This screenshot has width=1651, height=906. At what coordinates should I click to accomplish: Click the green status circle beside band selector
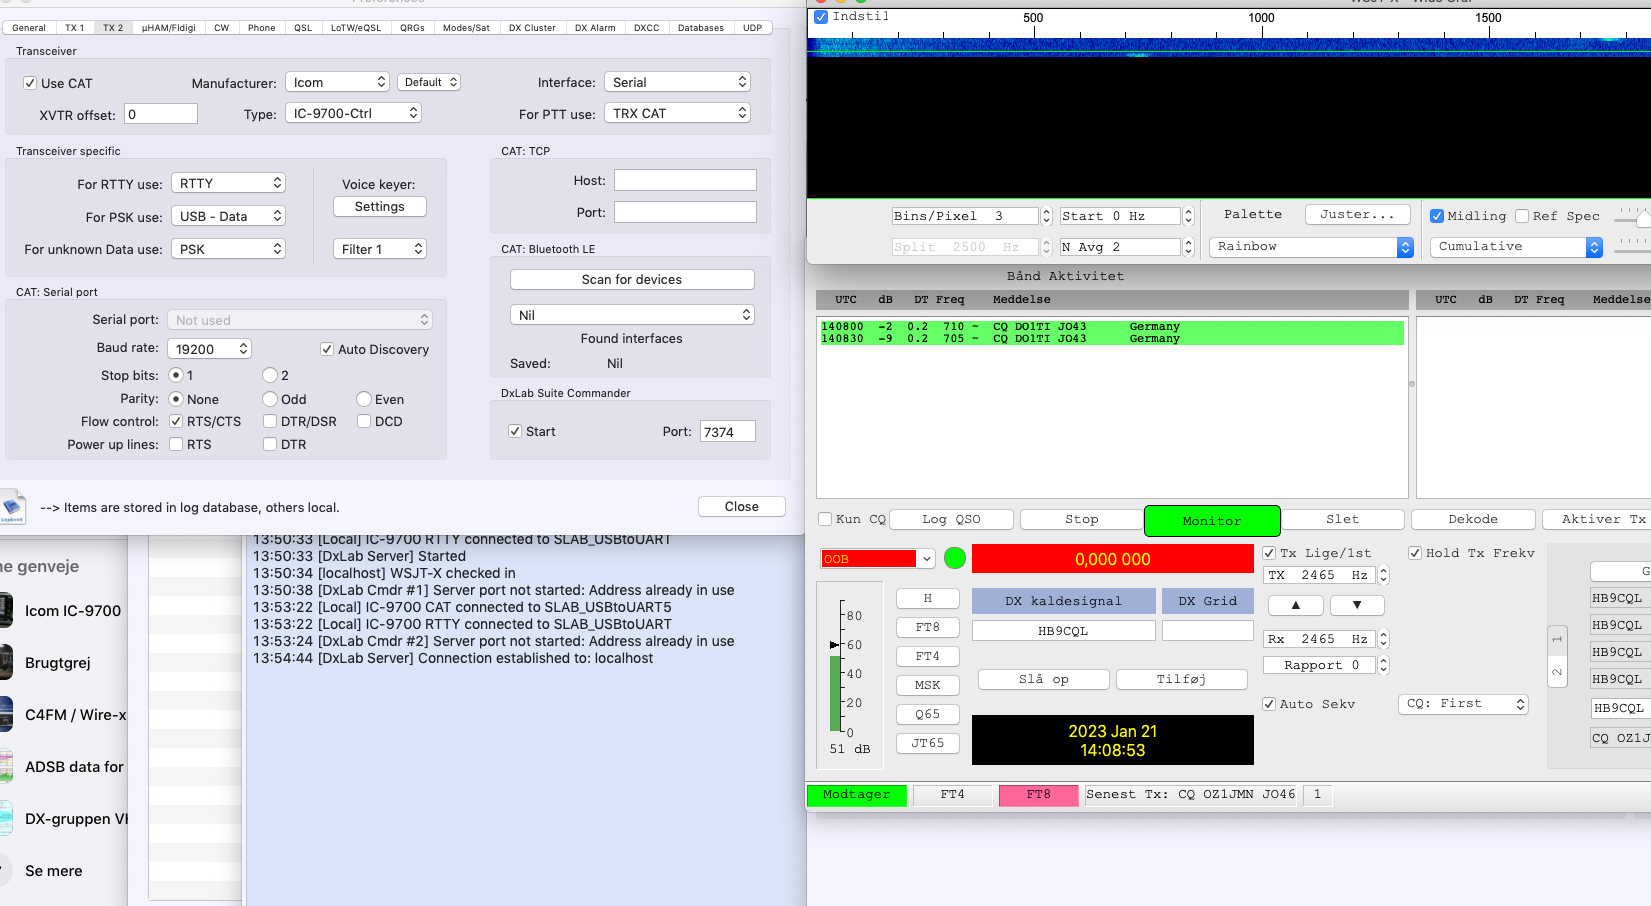click(955, 558)
